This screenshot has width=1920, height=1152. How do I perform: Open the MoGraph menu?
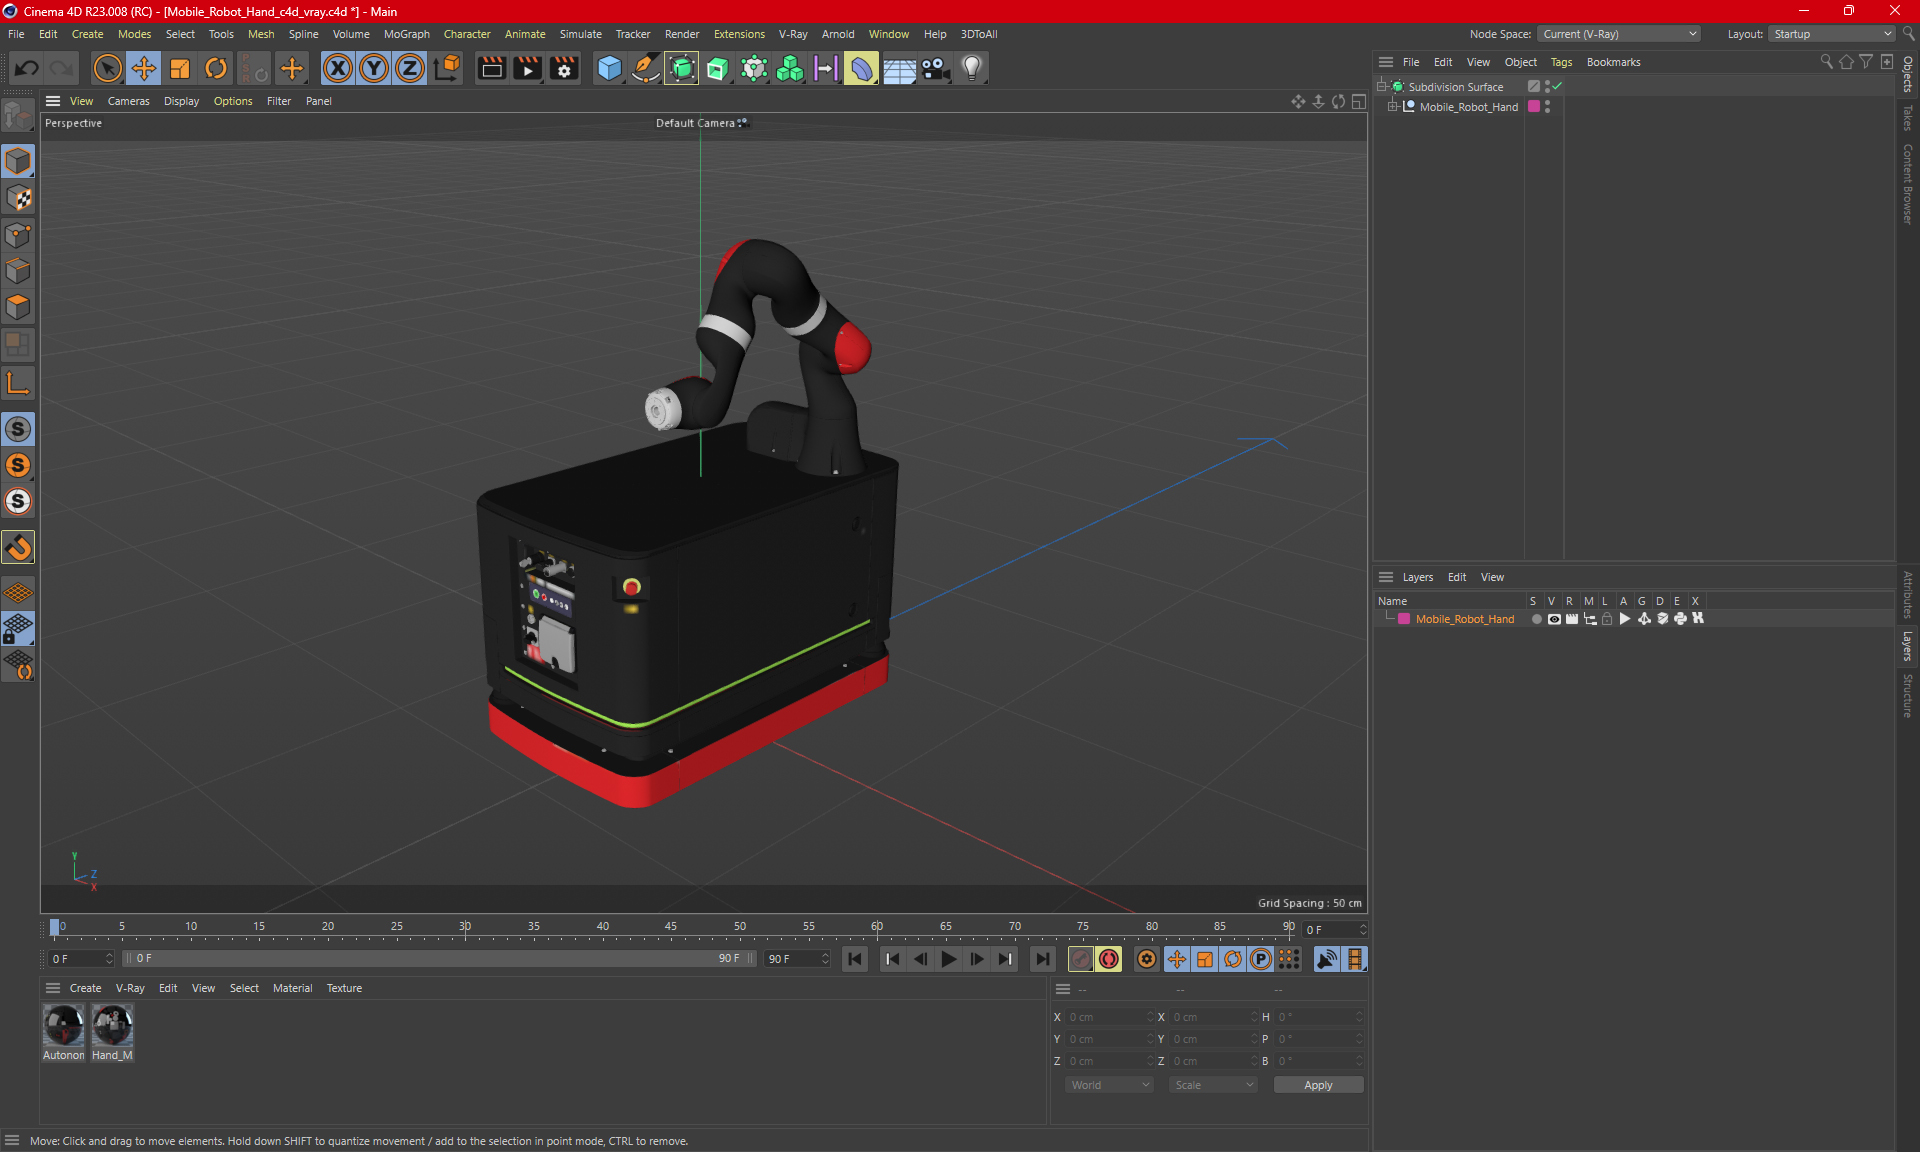pyautogui.click(x=407, y=34)
